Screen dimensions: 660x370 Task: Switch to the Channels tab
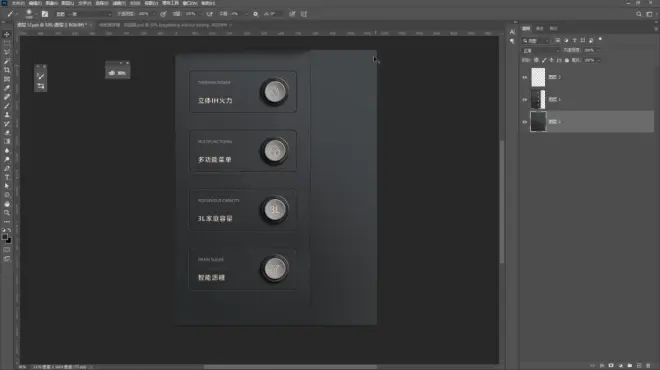540,29
